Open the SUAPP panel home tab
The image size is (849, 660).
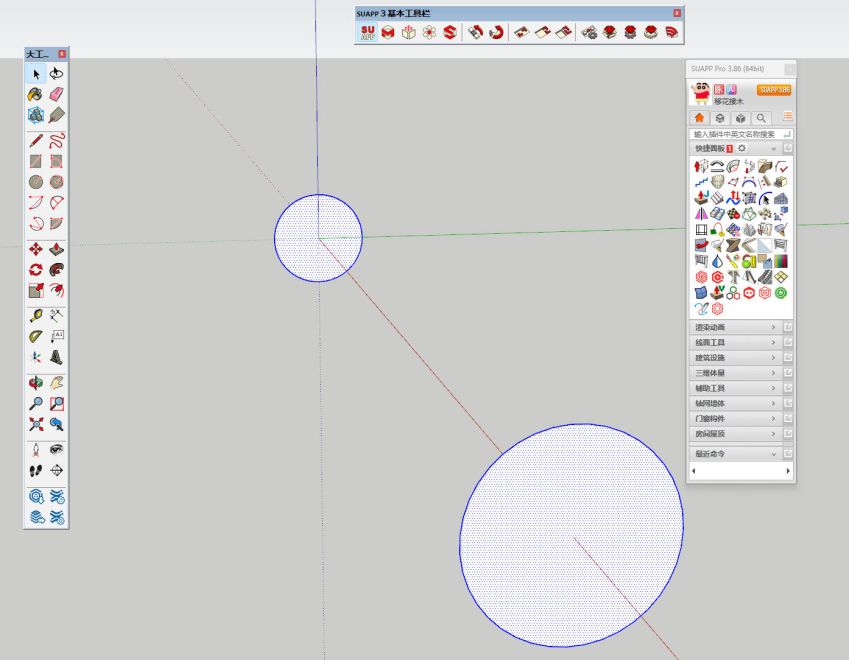(699, 118)
